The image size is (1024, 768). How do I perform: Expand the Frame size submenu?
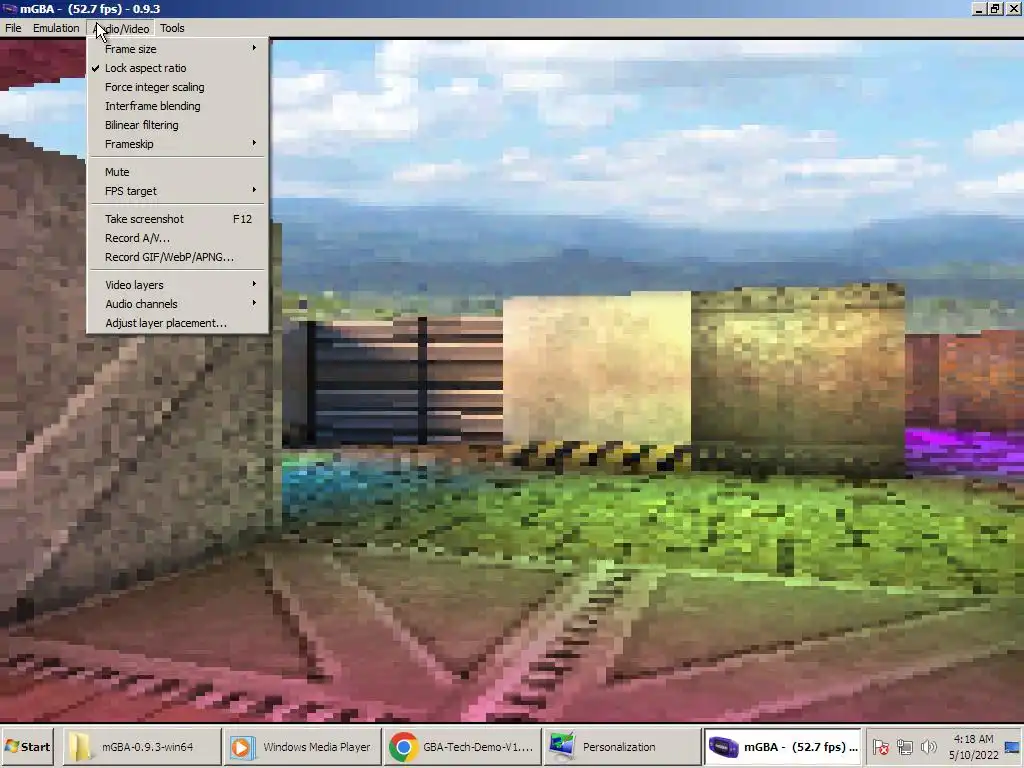(178, 49)
